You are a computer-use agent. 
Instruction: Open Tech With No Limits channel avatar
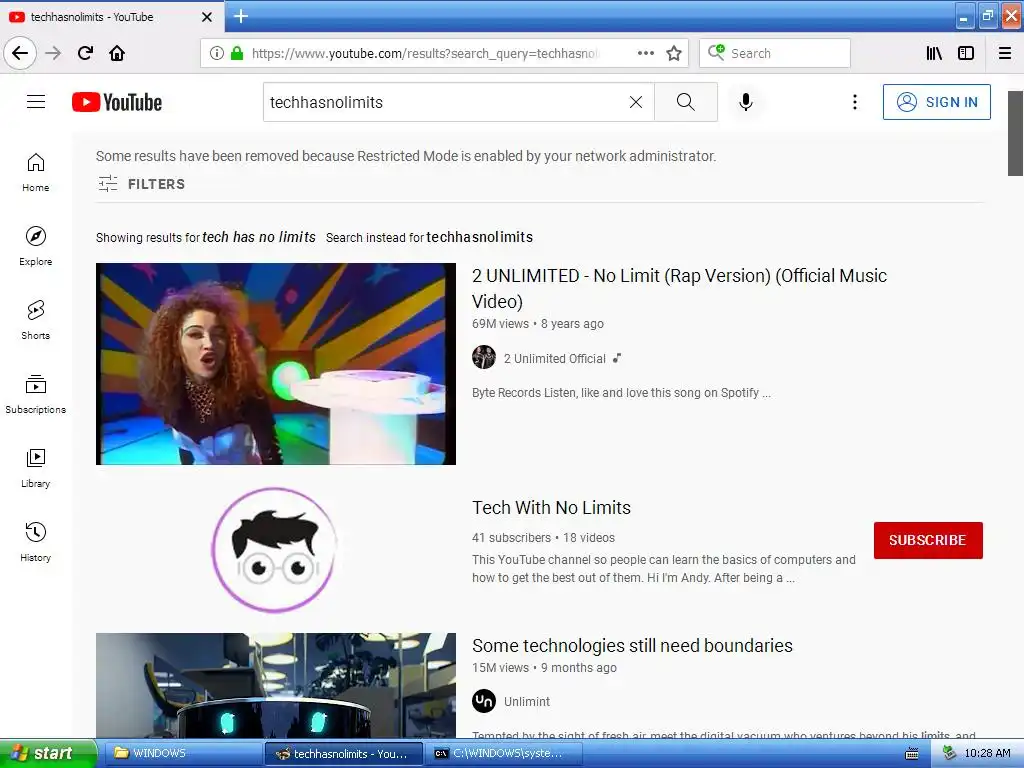pyautogui.click(x=274, y=550)
